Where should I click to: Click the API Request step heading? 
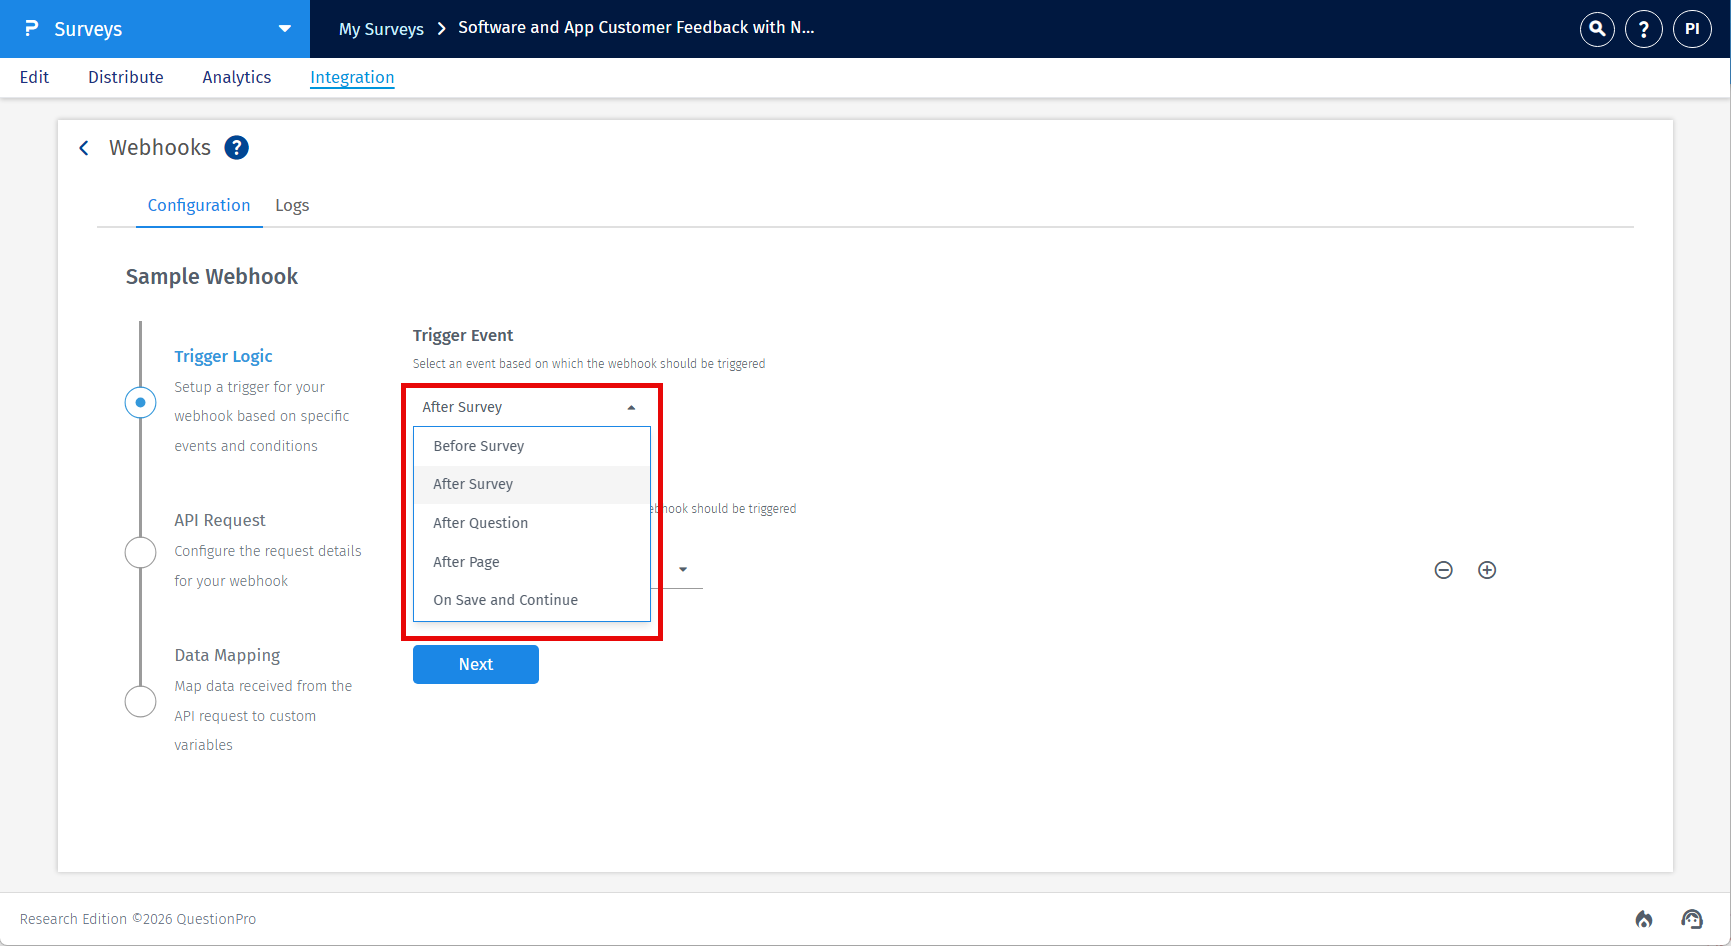(x=220, y=520)
